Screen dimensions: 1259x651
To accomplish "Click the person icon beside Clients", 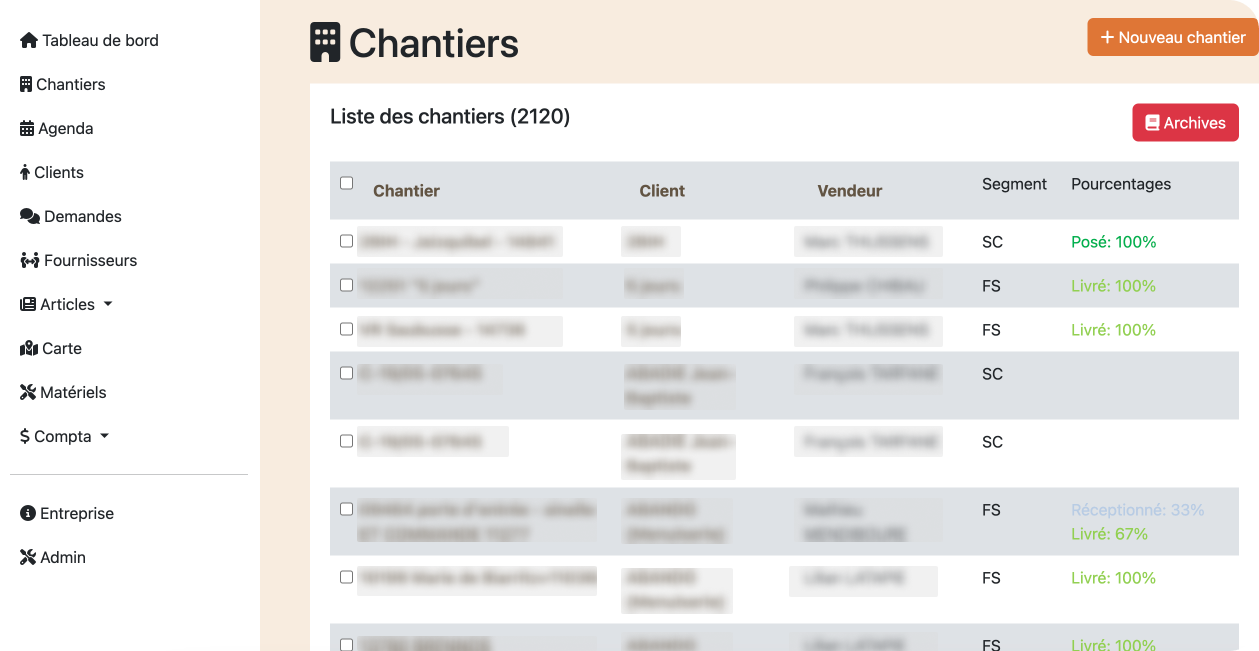I will (25, 173).
